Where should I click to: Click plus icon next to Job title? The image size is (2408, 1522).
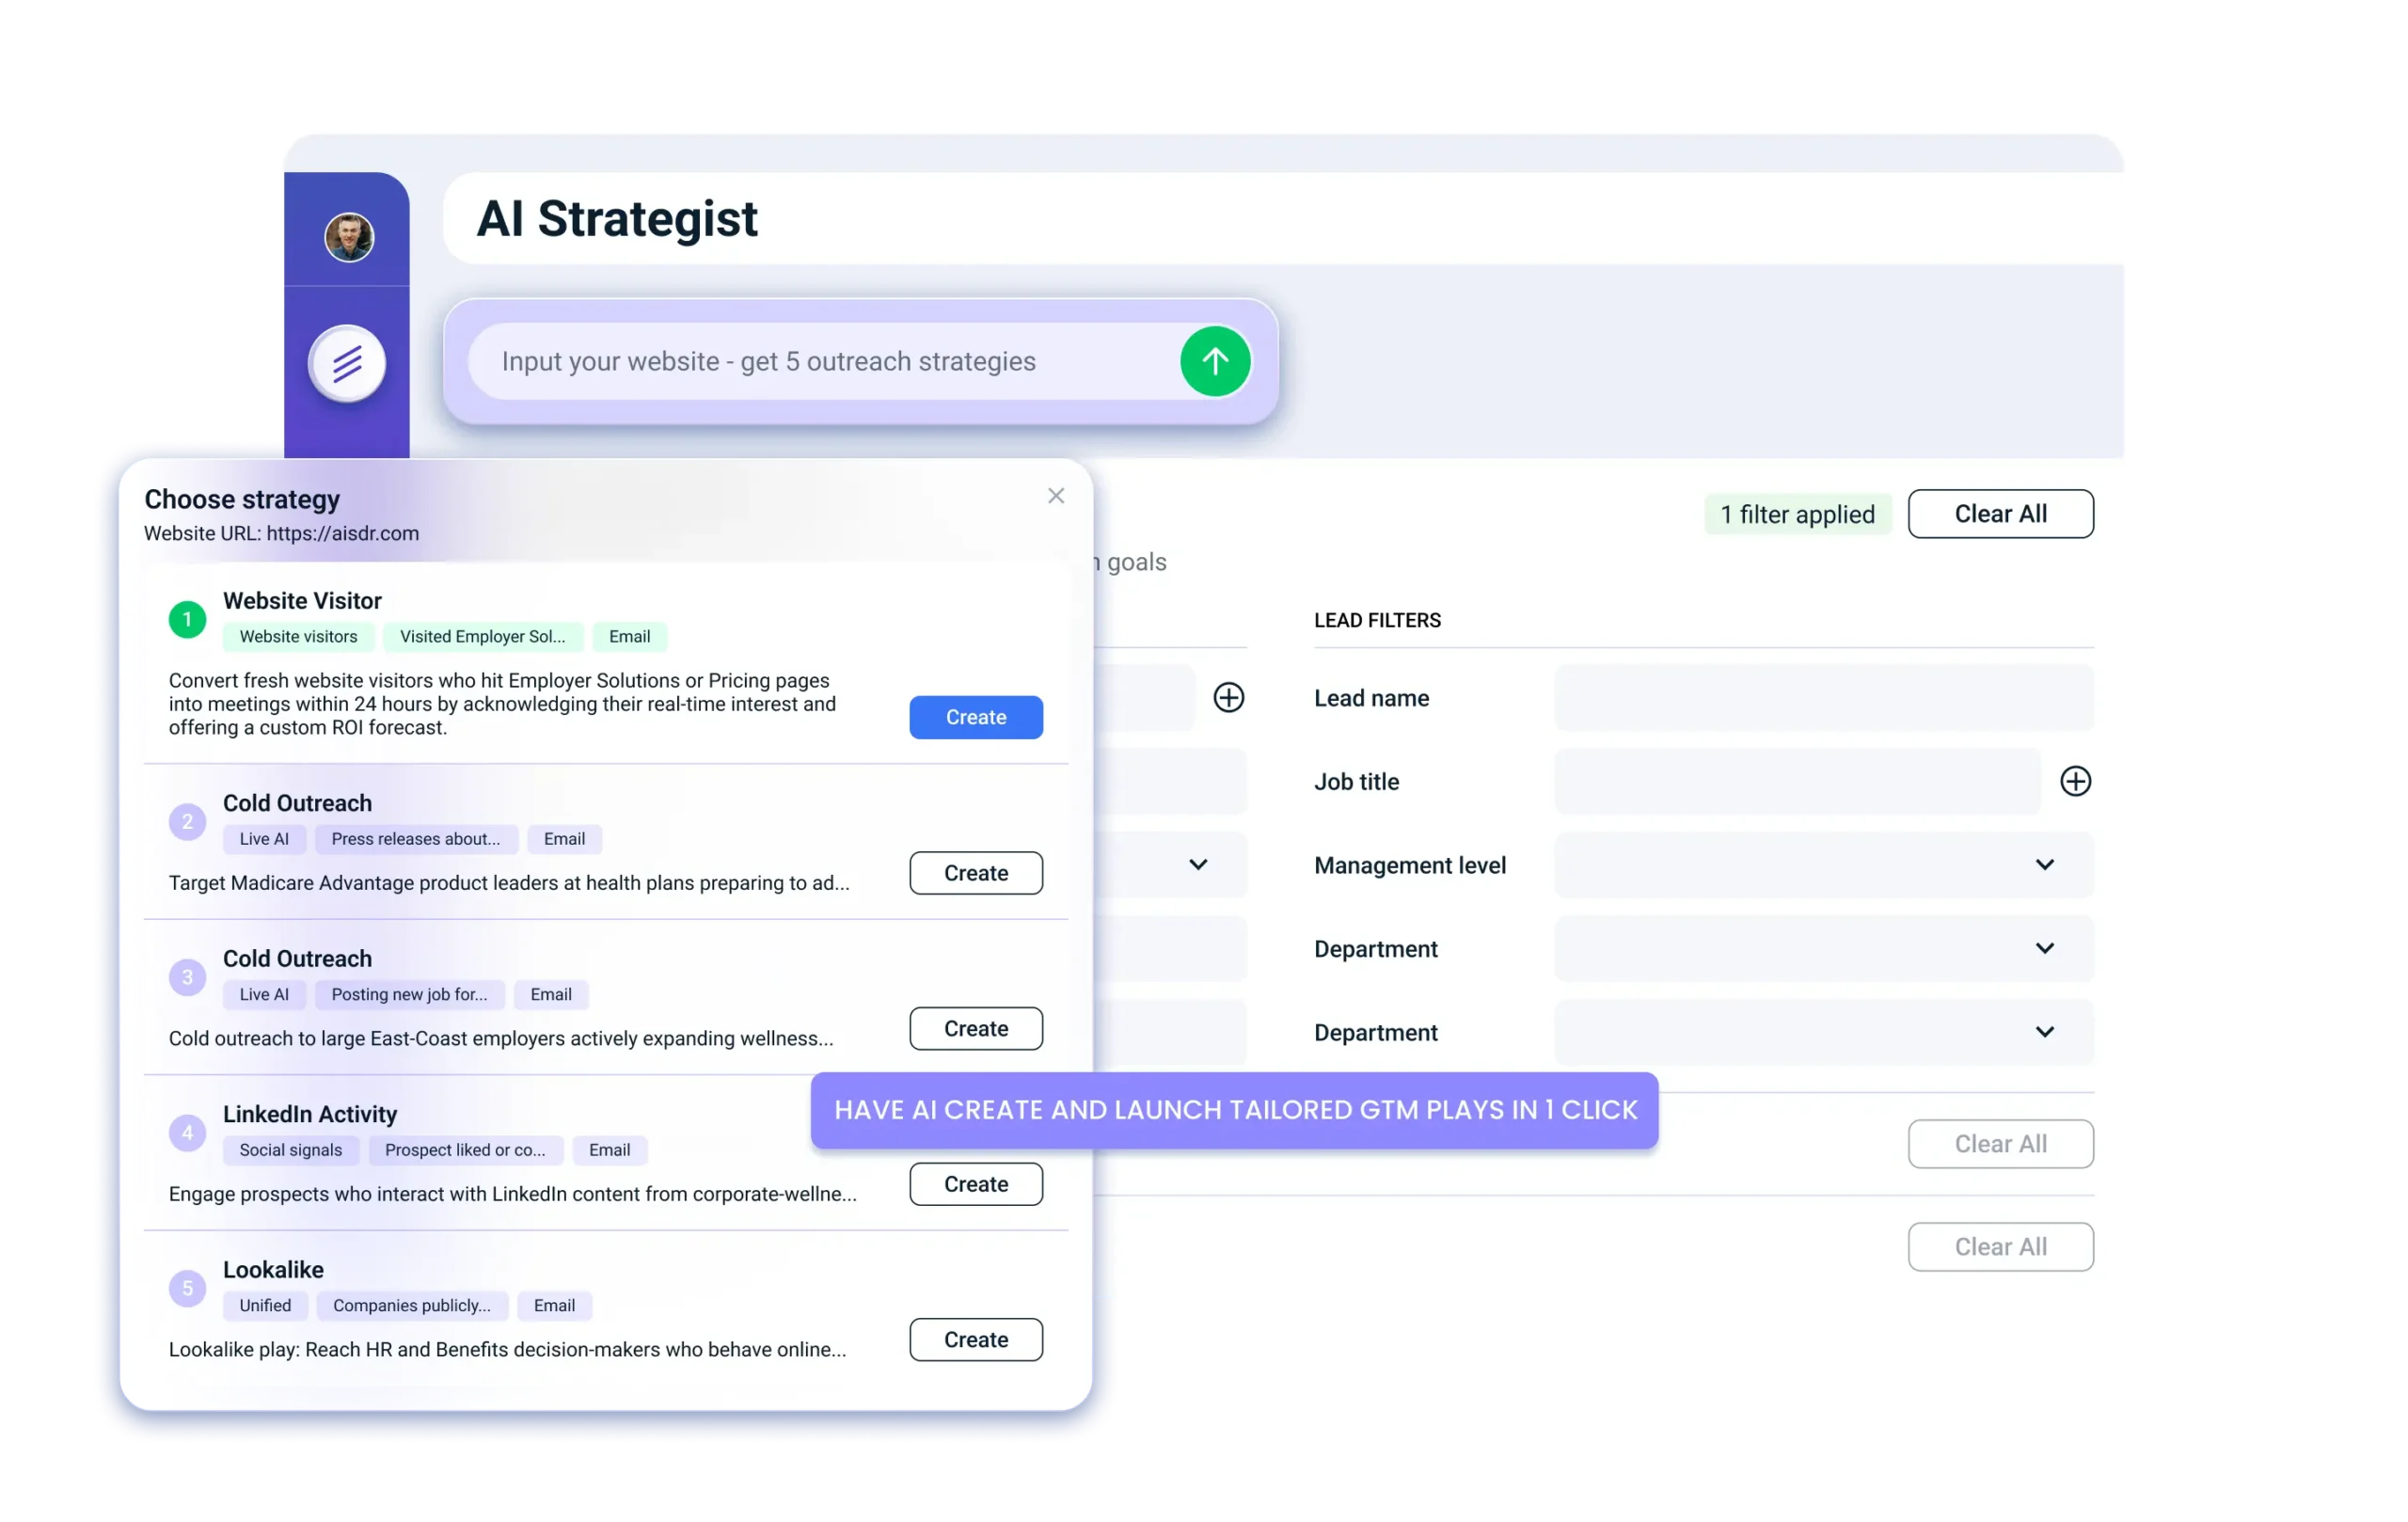coord(2075,781)
